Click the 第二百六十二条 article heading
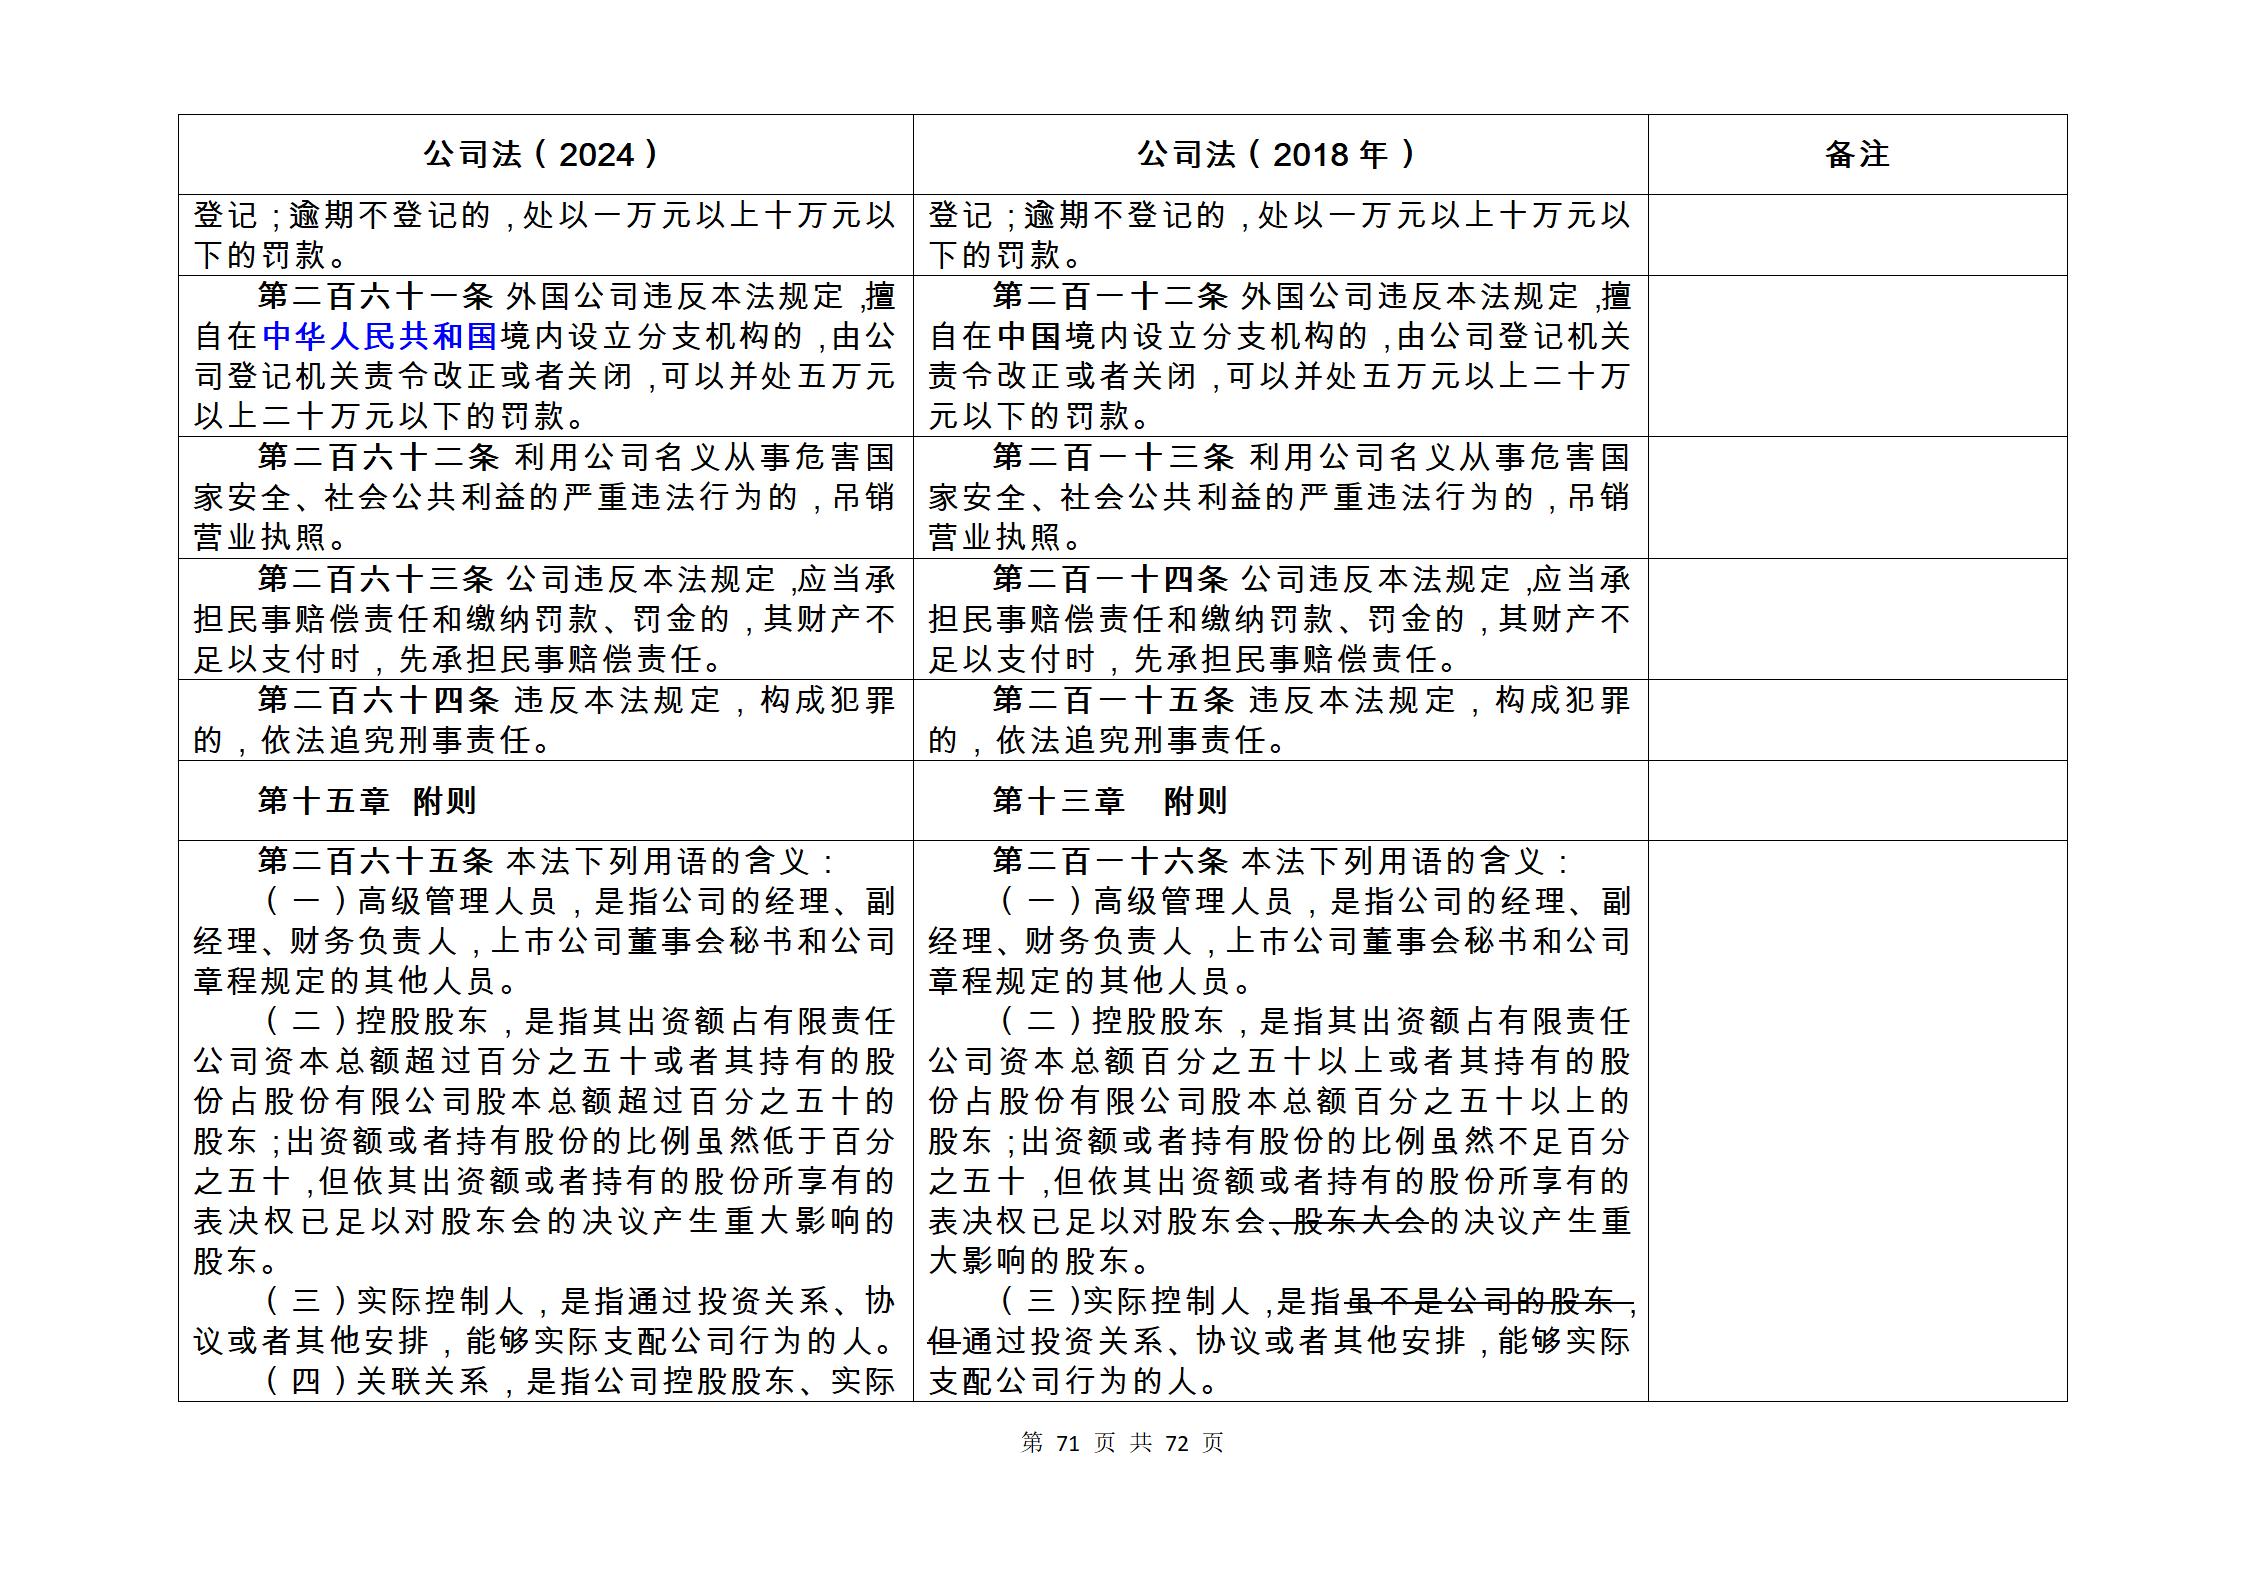Image resolution: width=2245 pixels, height=1587 pixels. coord(378,457)
